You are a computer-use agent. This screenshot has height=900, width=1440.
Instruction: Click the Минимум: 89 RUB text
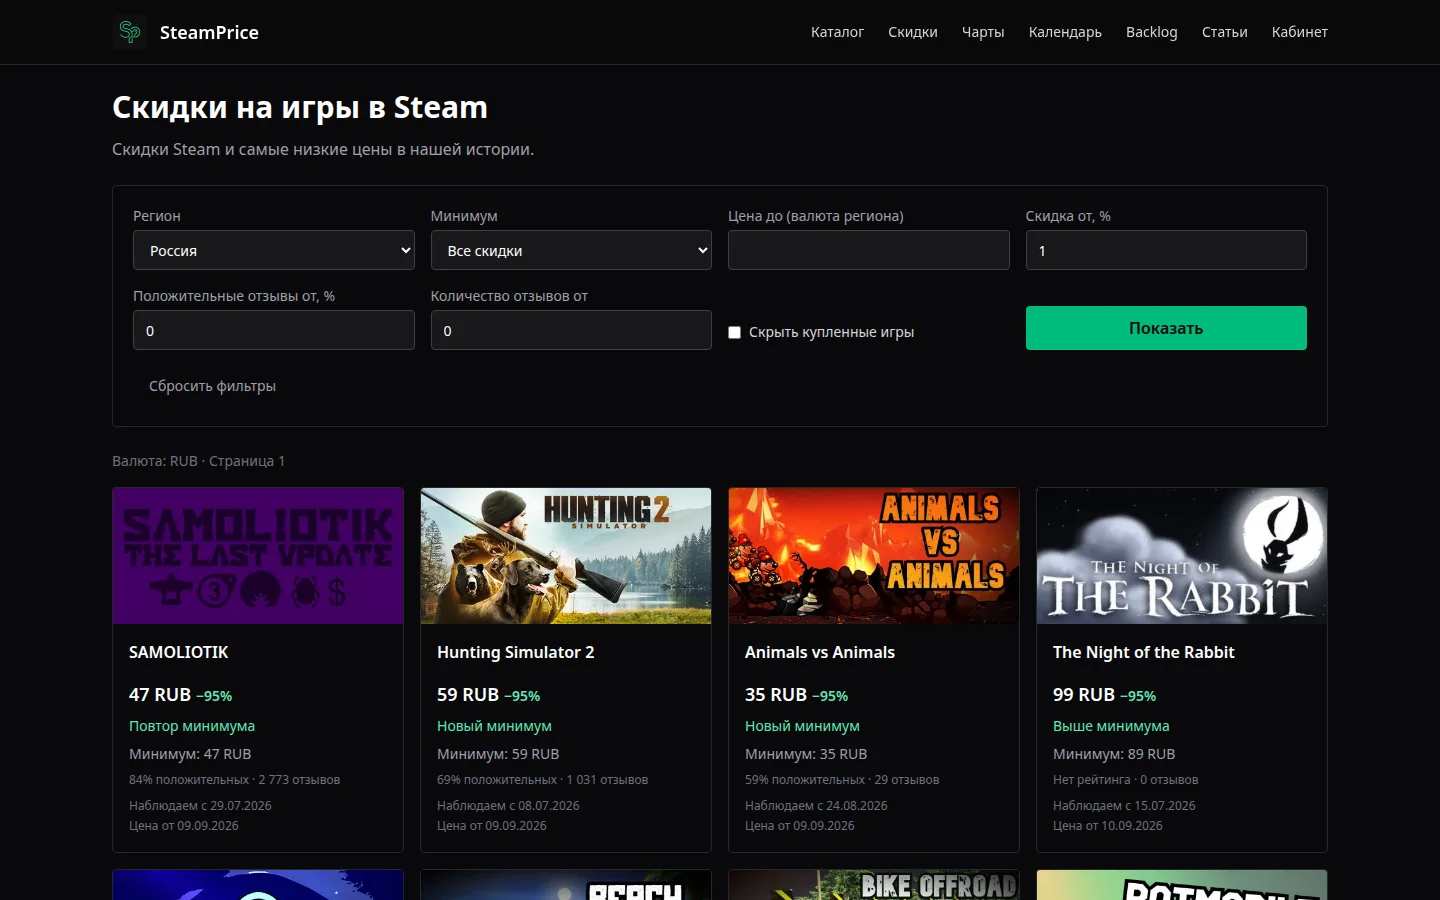tap(1114, 754)
